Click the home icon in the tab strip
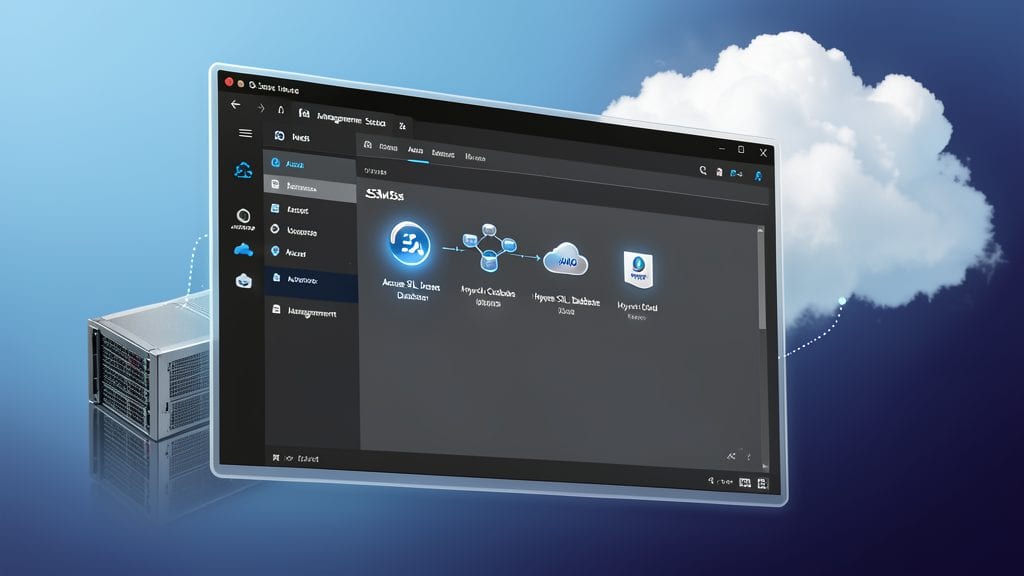The height and width of the screenshot is (576, 1024). click(x=368, y=145)
